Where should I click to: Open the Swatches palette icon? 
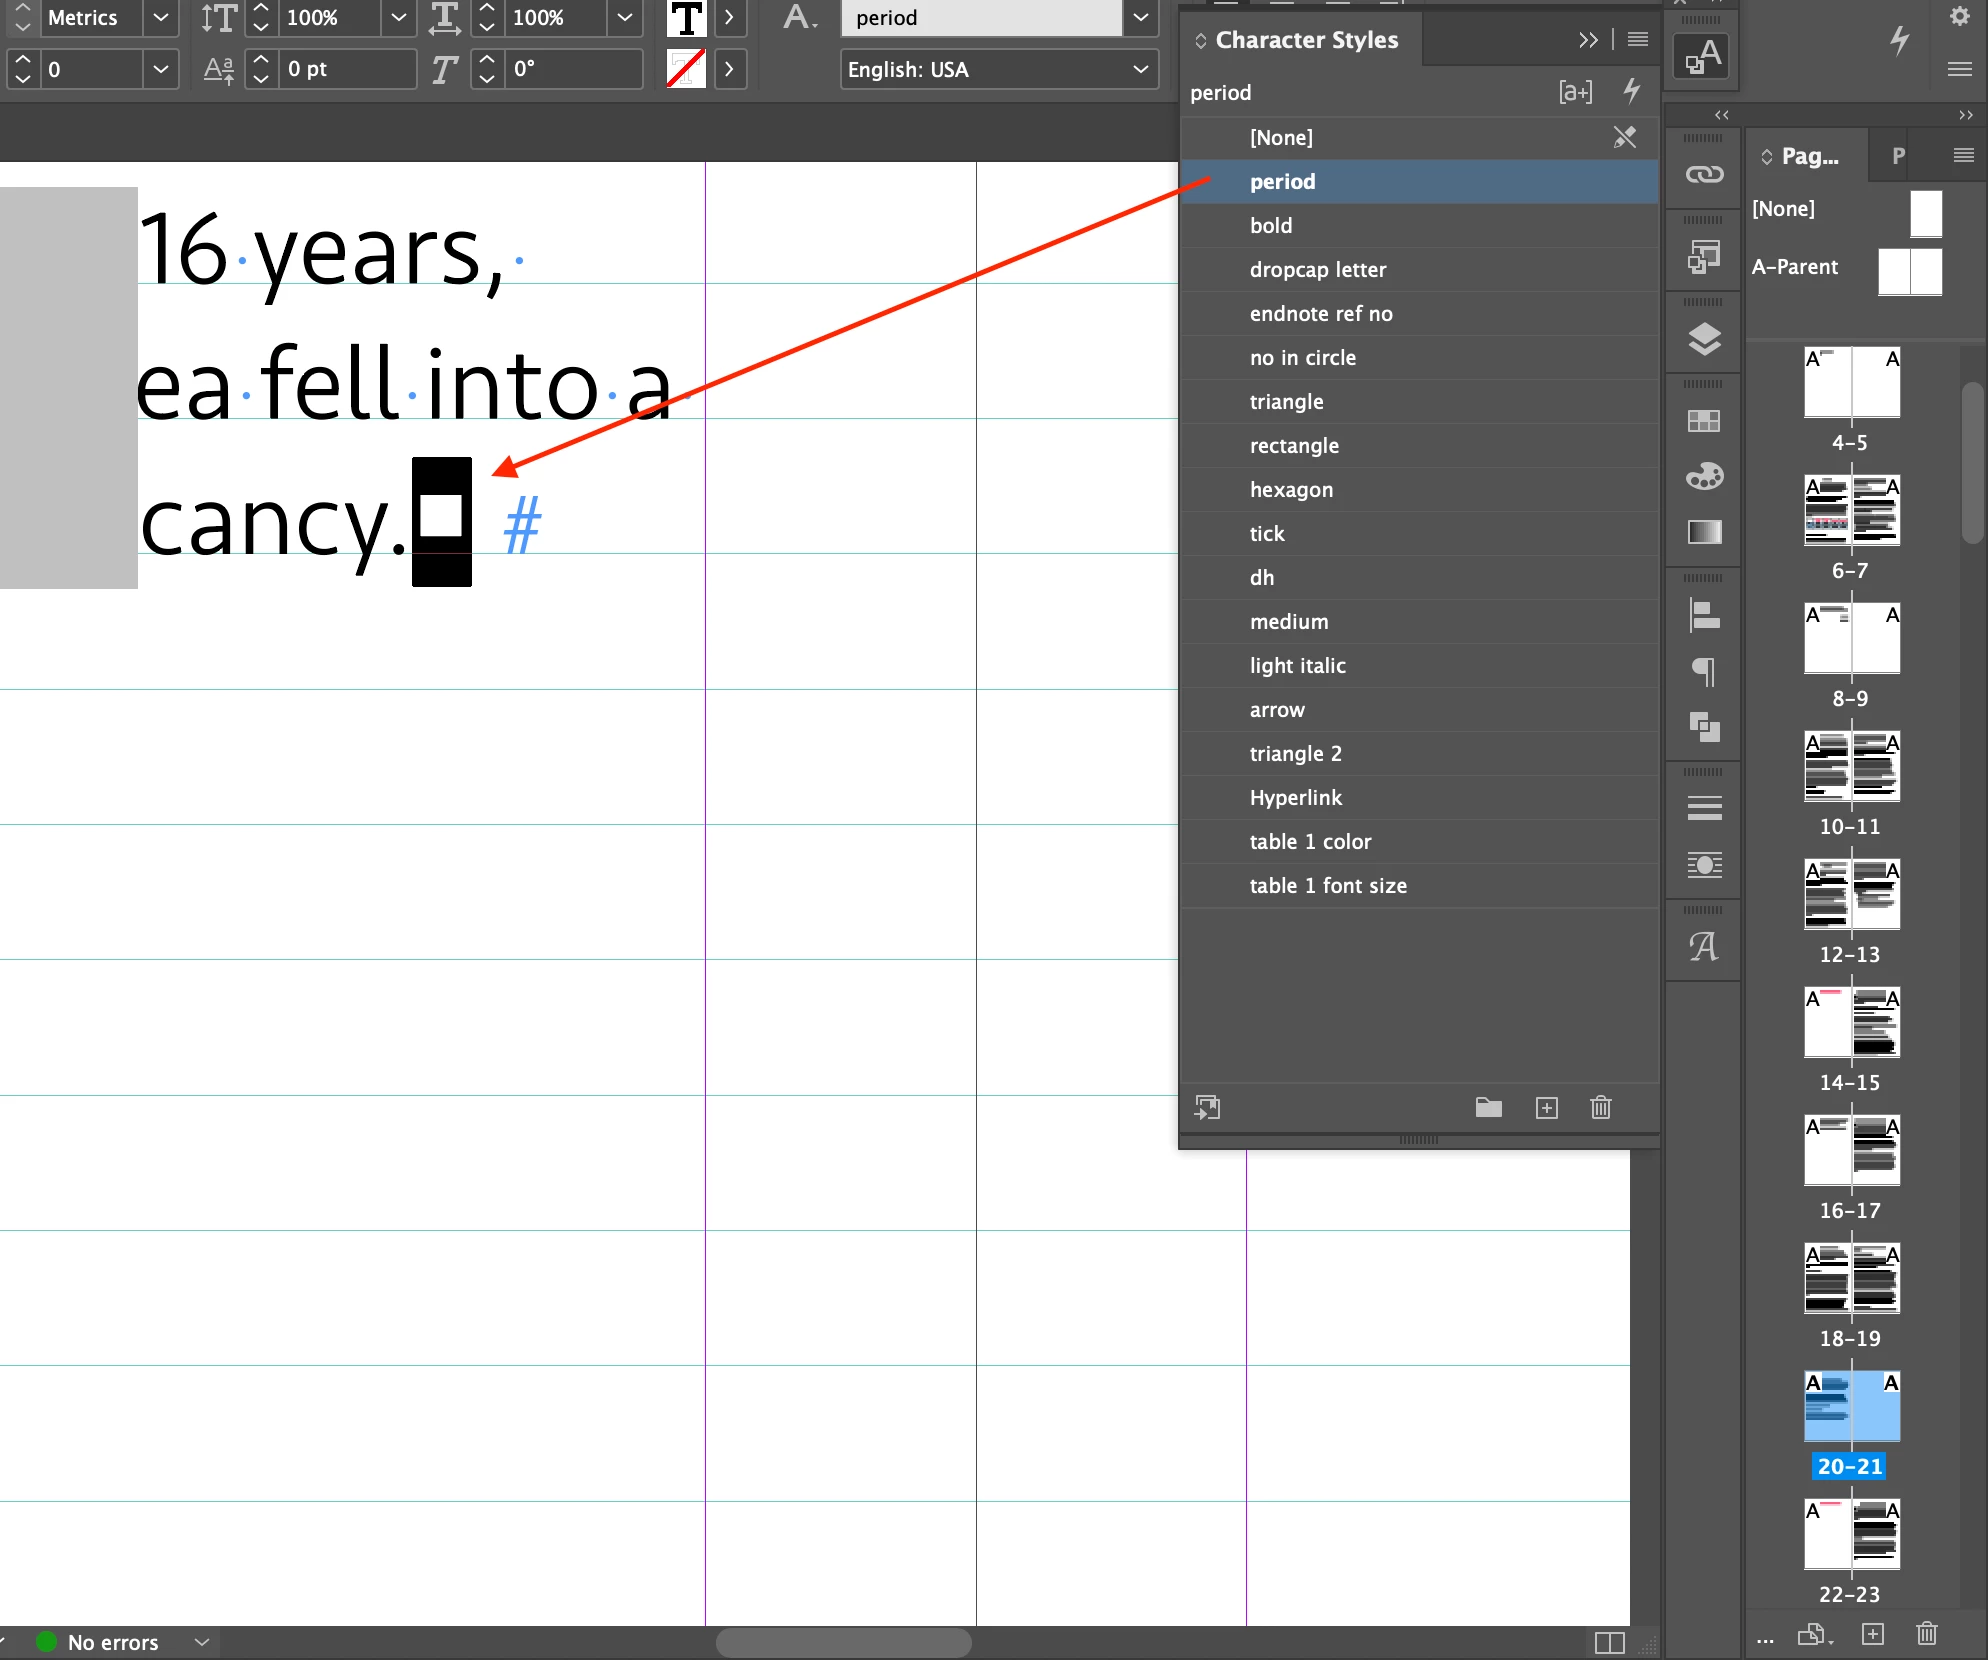click(x=1704, y=477)
